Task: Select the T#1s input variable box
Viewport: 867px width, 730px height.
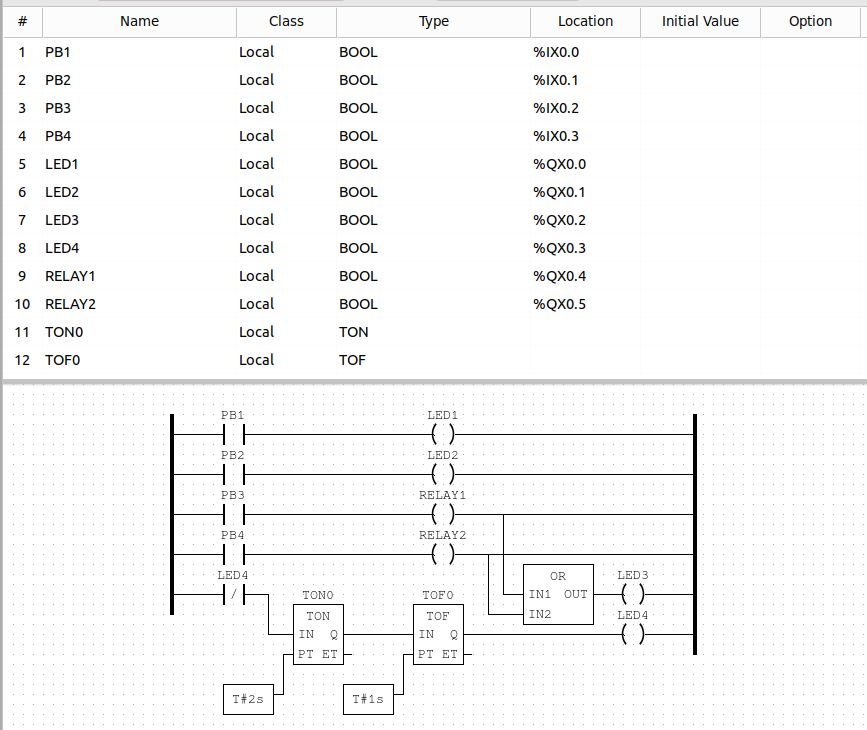Action: point(368,700)
